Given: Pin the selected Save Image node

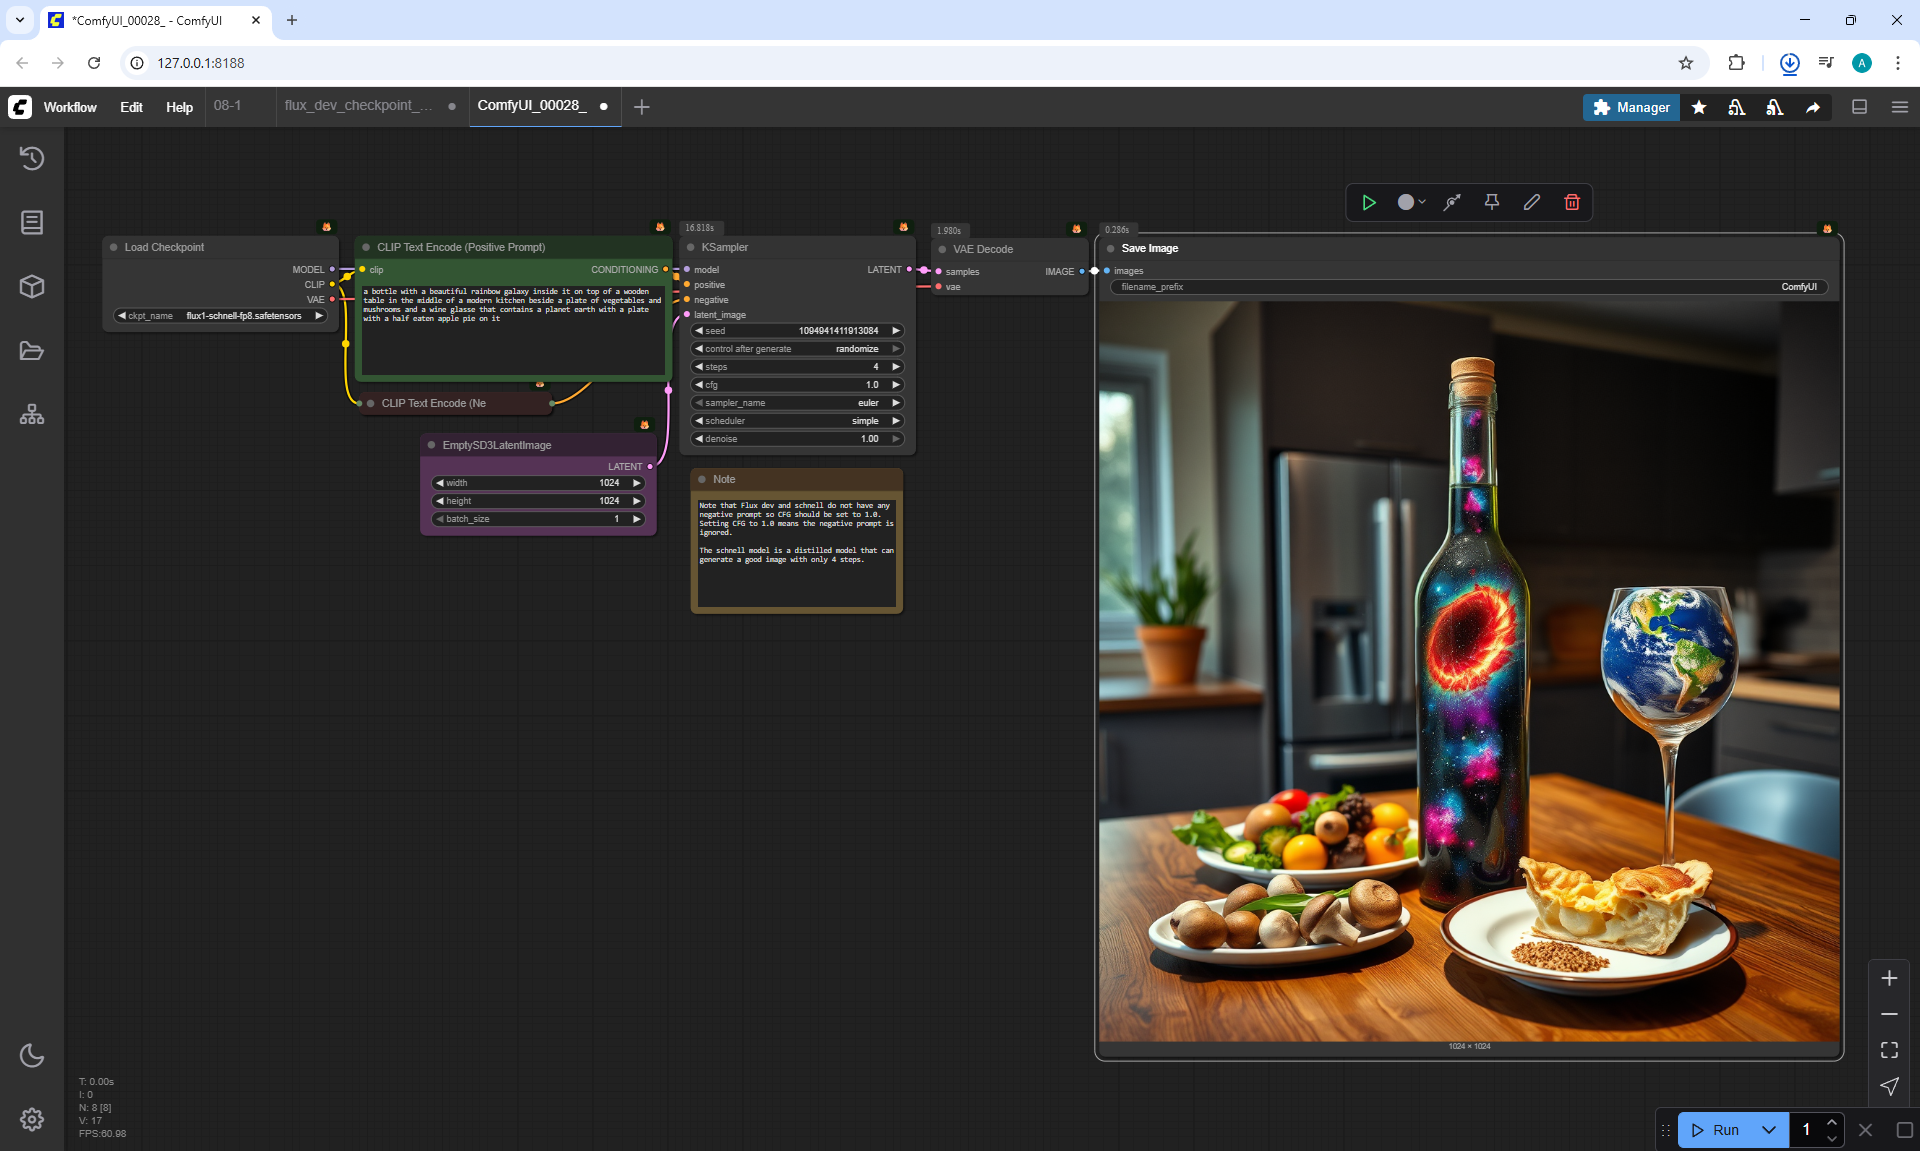Looking at the screenshot, I should tap(1491, 202).
